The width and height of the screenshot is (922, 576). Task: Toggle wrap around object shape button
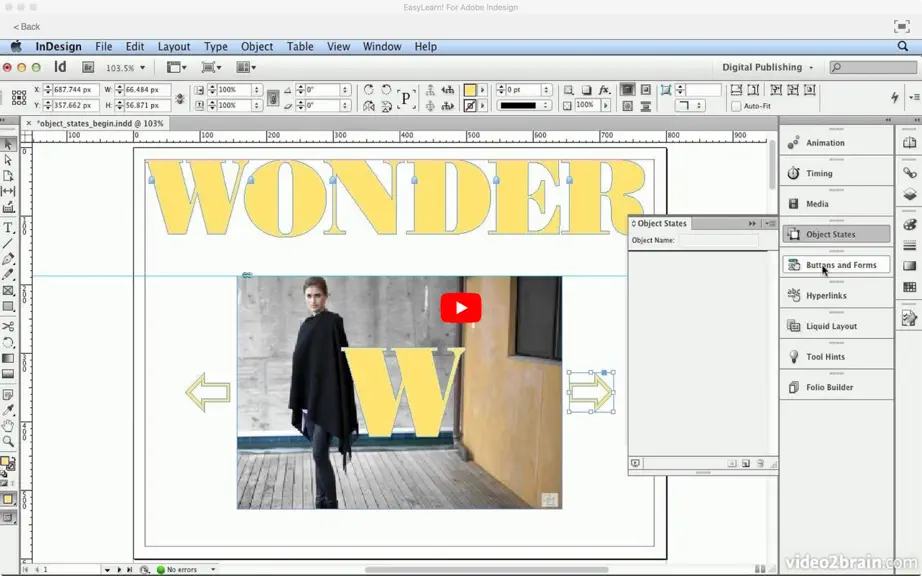[627, 106]
